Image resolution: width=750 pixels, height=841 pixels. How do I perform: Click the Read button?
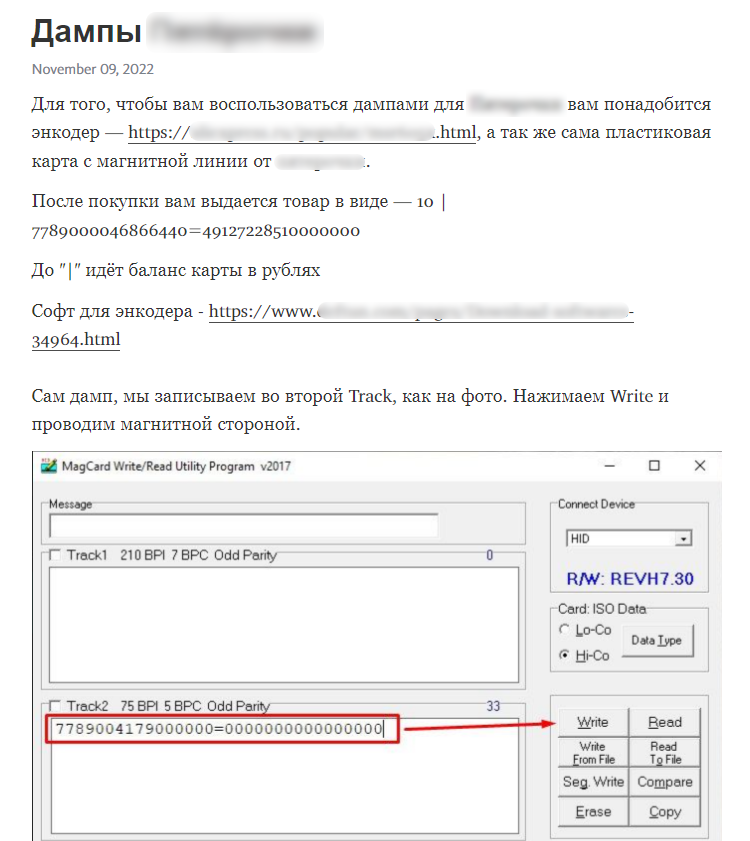[664, 722]
